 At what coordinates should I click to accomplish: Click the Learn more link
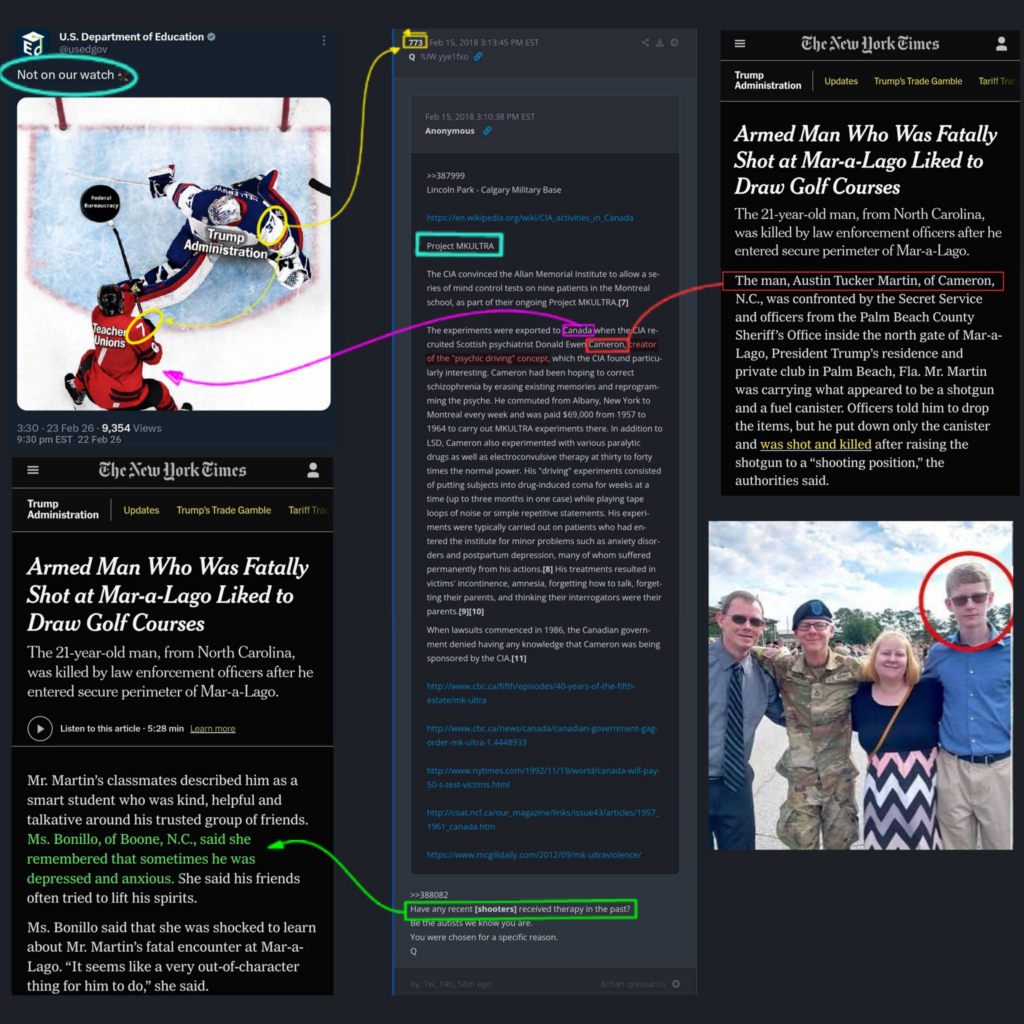point(212,729)
